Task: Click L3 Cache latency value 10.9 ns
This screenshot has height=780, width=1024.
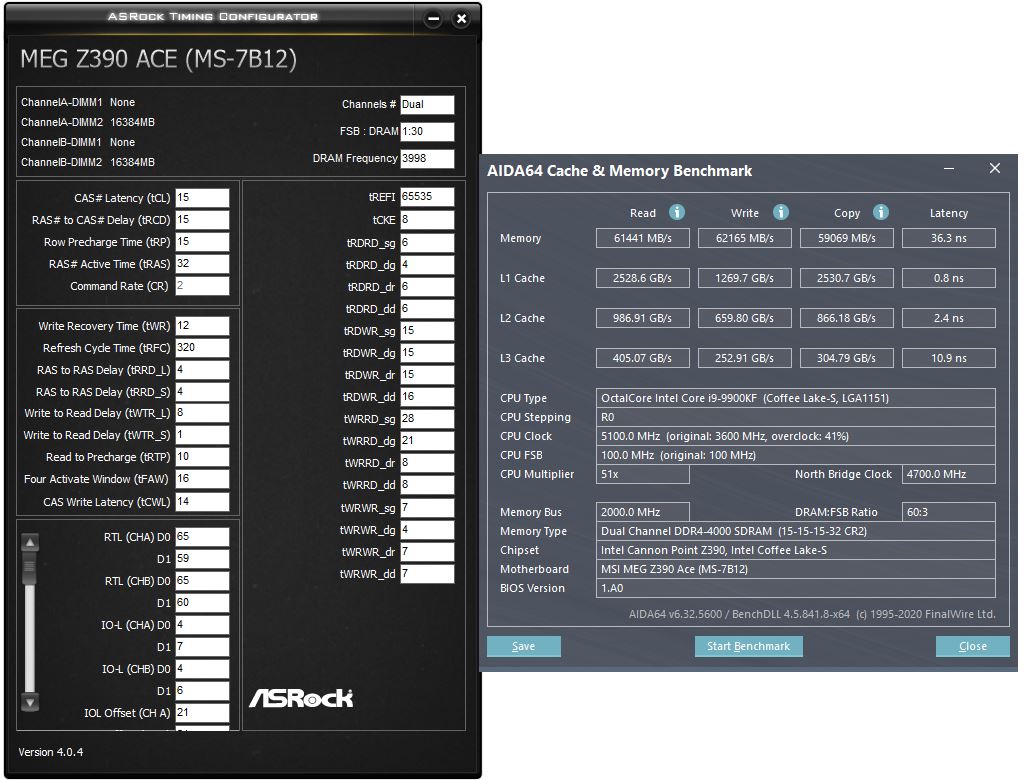Action: click(948, 358)
